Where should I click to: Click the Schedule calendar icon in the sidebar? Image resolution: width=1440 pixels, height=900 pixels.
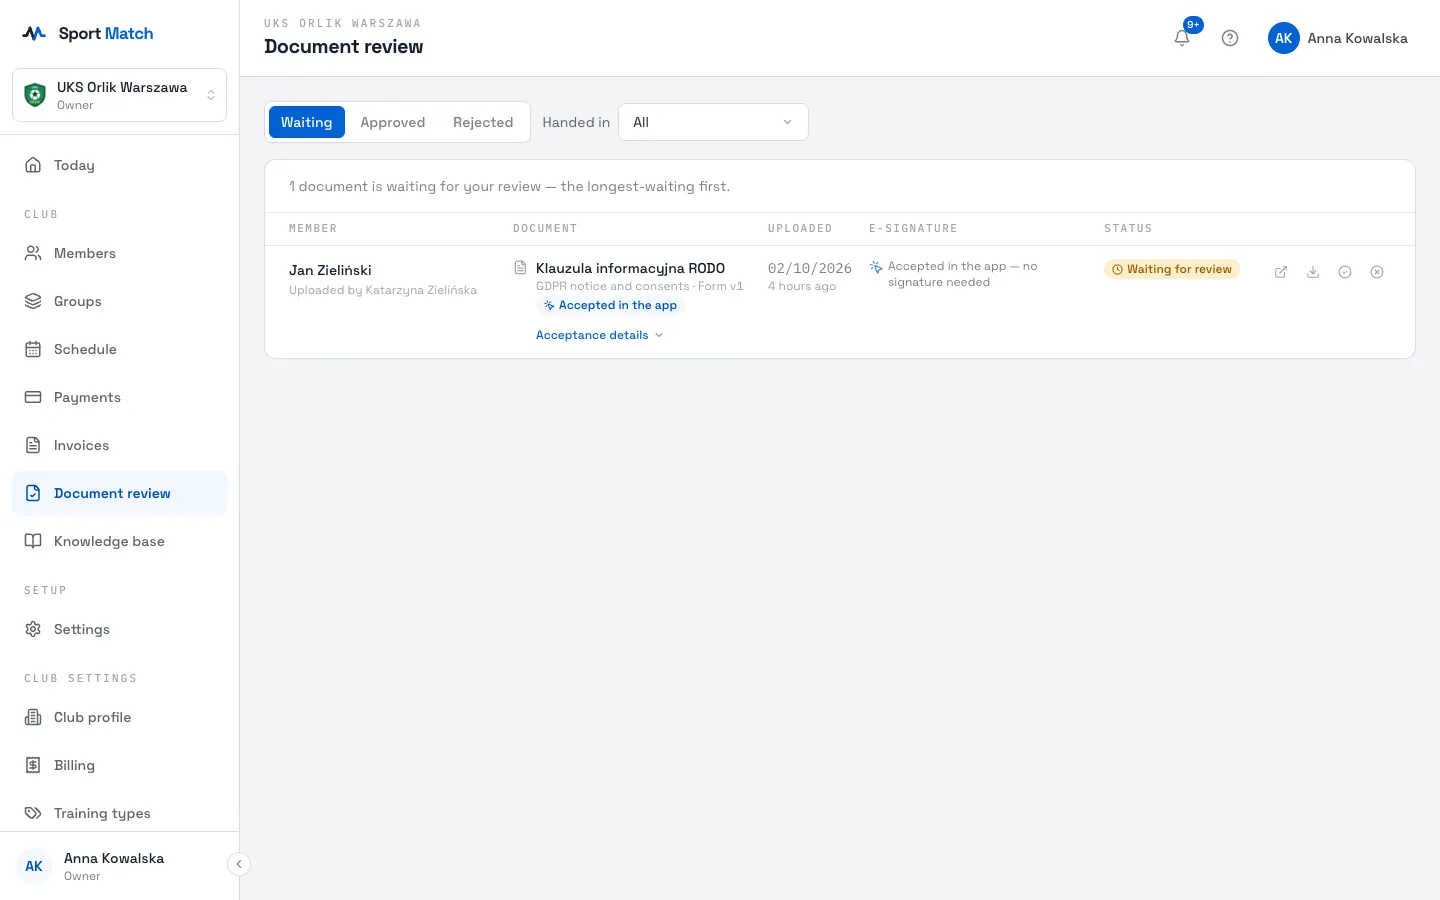(33, 349)
